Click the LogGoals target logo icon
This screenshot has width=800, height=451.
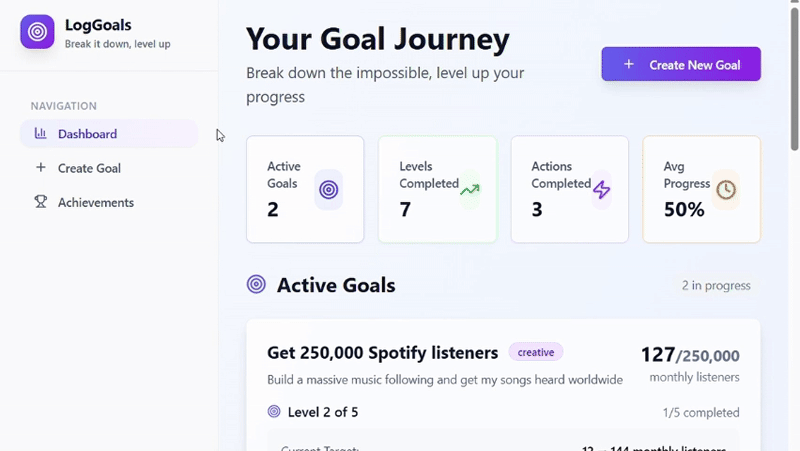[37, 32]
